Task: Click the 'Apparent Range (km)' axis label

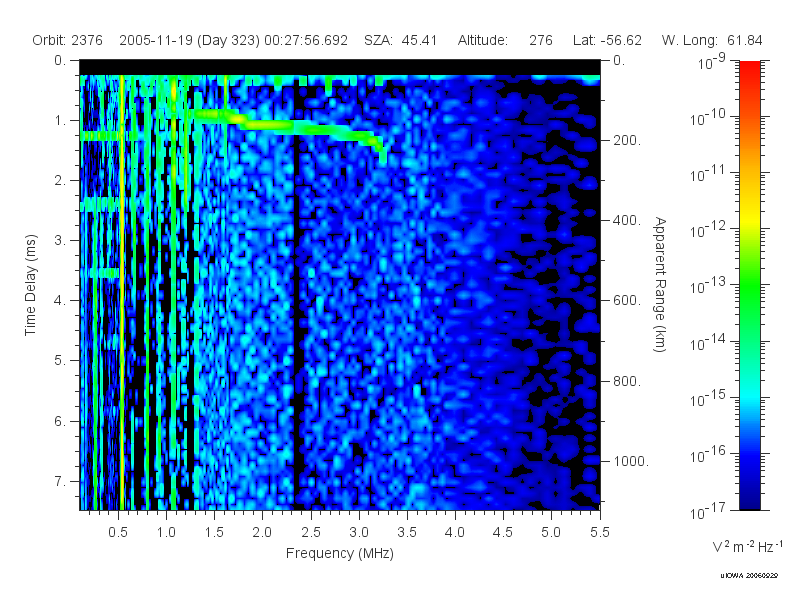Action: click(660, 285)
